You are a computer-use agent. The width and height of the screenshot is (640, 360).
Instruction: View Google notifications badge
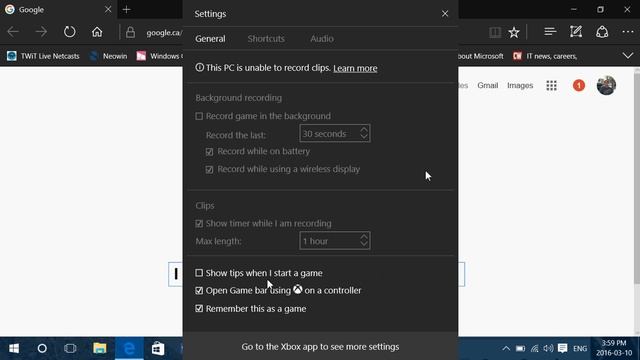pyautogui.click(x=579, y=85)
